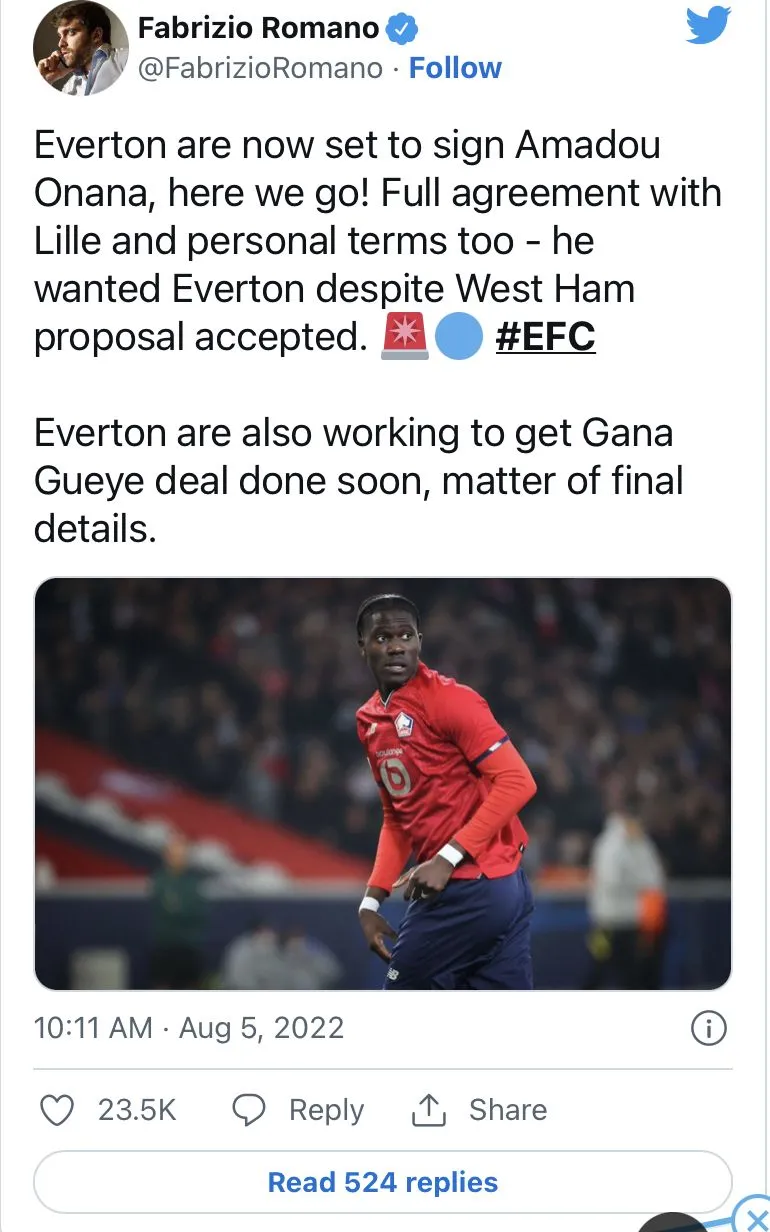Open the player photo in the tweet

click(383, 784)
